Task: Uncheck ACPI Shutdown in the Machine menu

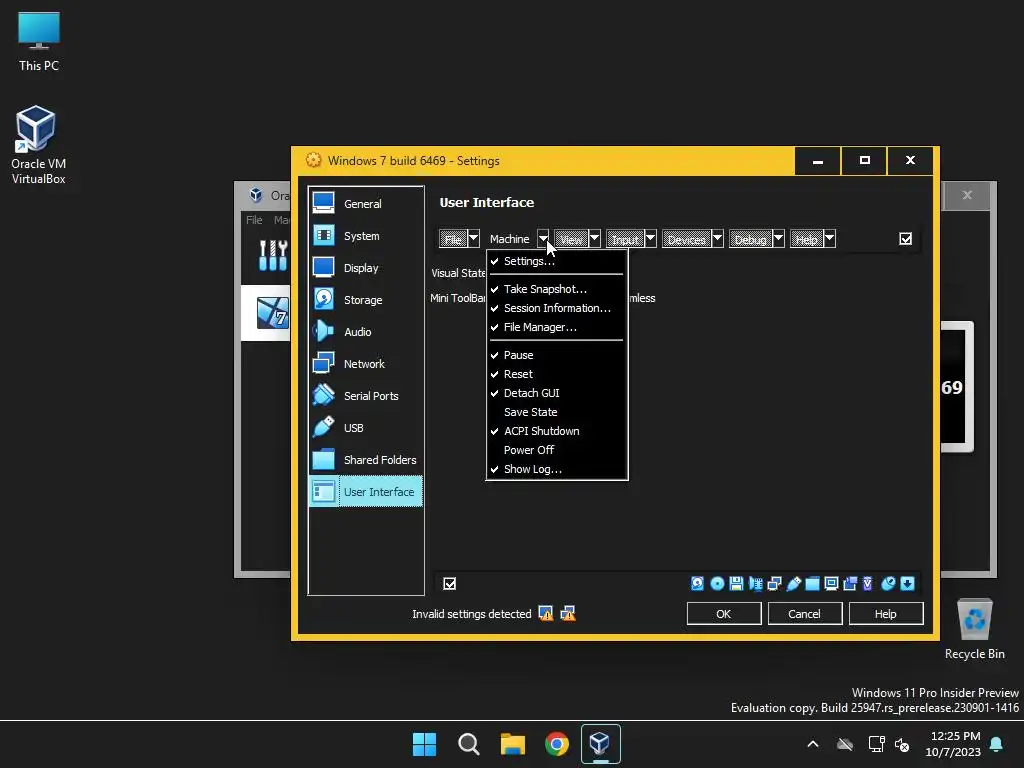Action: [x=556, y=430]
